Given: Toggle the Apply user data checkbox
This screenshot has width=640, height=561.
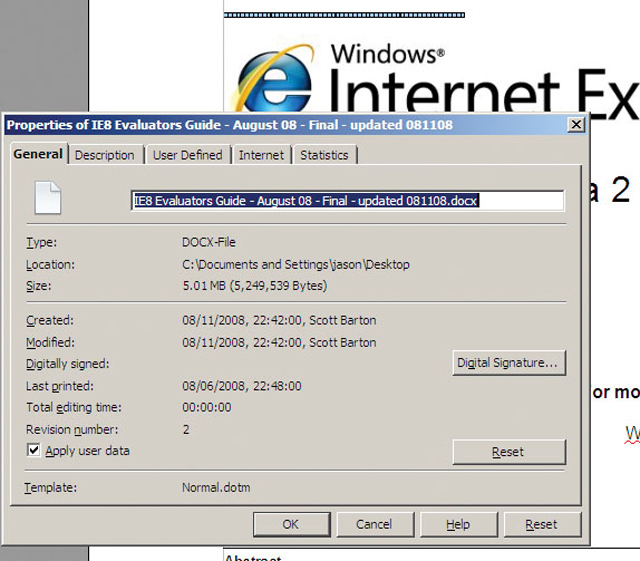Looking at the screenshot, I should point(34,451).
